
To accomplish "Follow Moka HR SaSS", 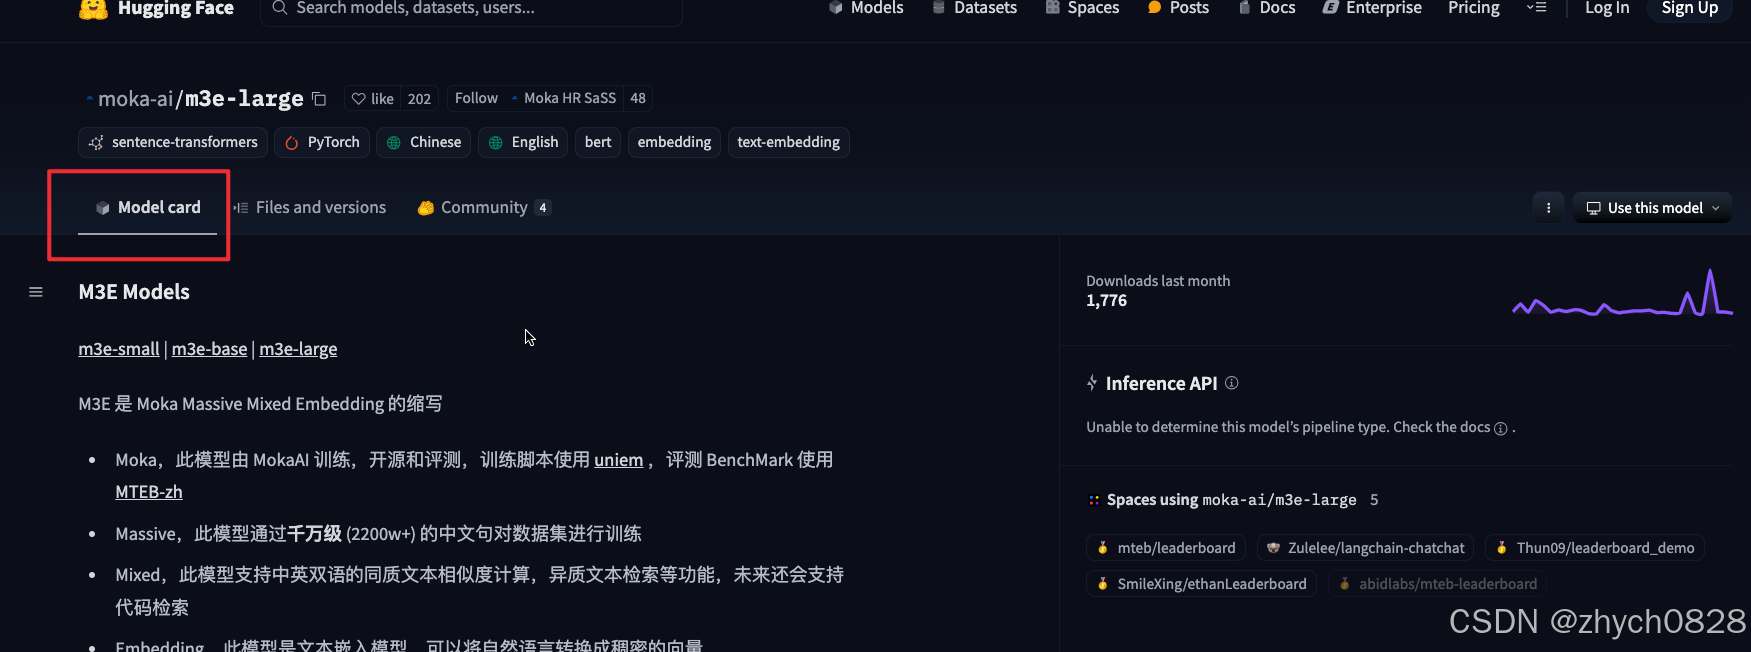I will tap(476, 98).
